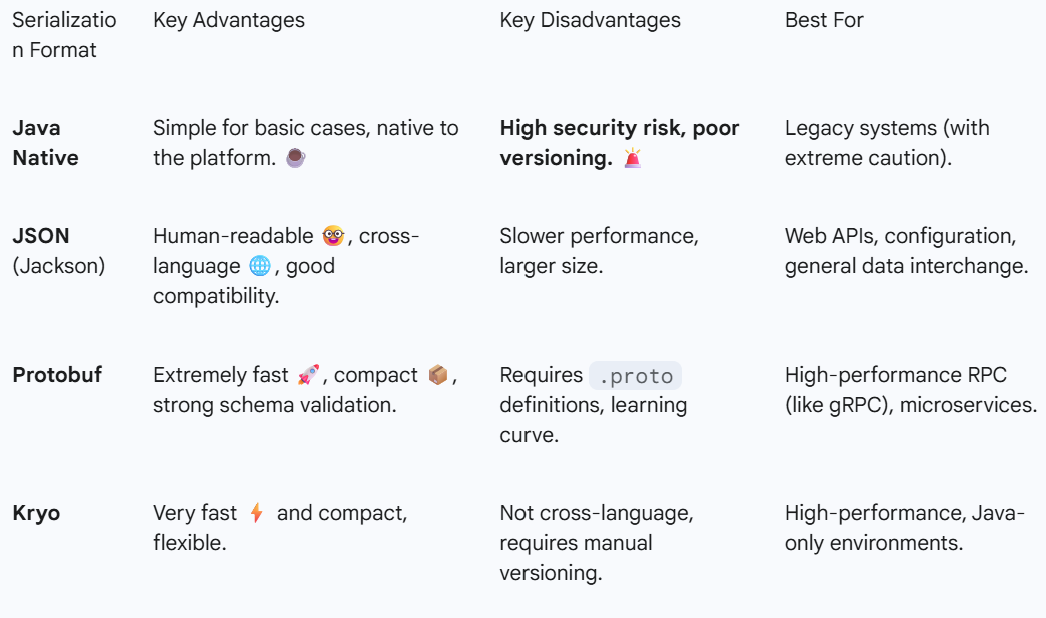The height and width of the screenshot is (618, 1046).
Task: Click the Best For column header
Action: (824, 20)
